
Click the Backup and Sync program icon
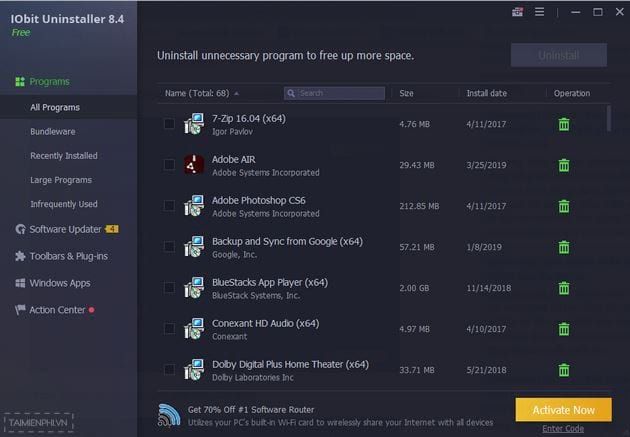pos(194,247)
